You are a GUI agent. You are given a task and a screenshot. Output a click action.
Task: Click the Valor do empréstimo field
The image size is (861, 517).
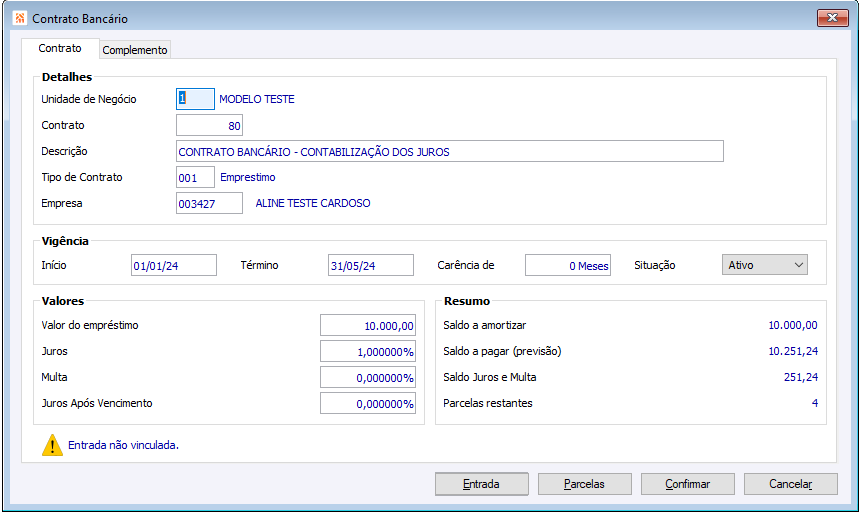(x=368, y=325)
